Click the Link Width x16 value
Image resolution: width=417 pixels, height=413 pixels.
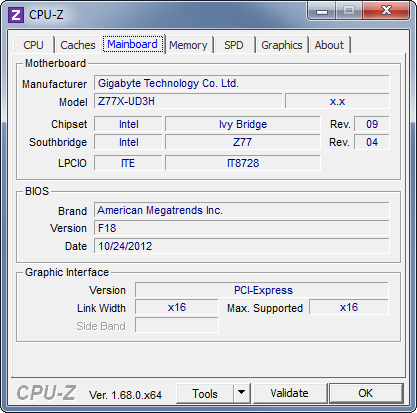coord(177,307)
